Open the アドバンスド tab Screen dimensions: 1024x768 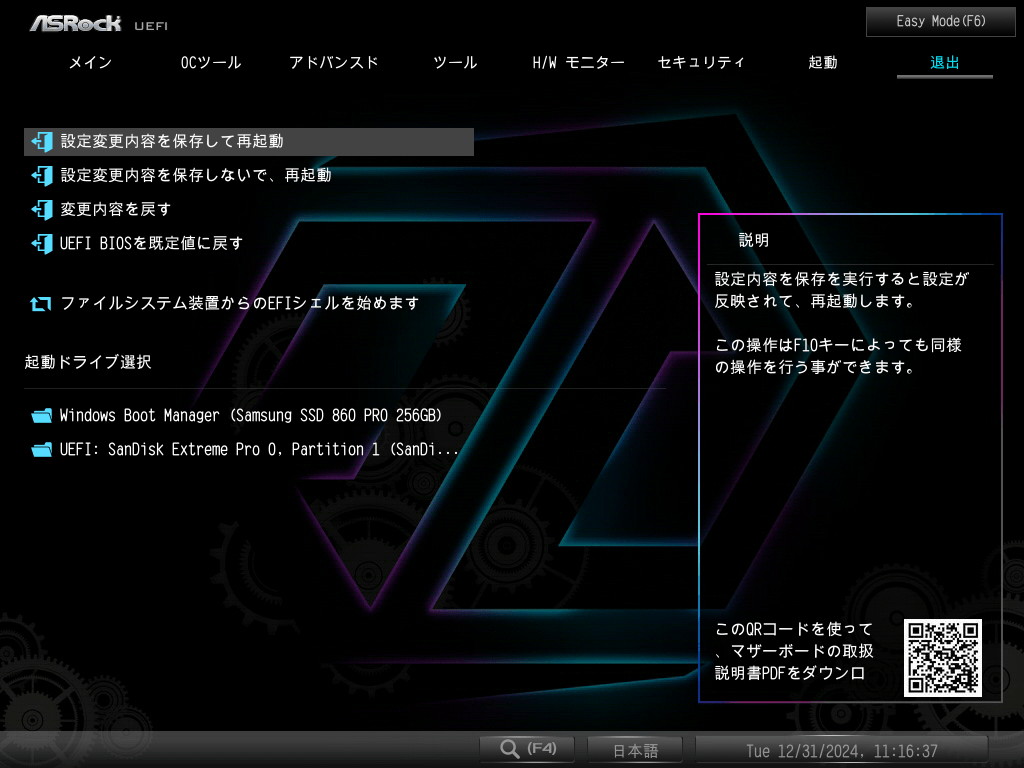(x=334, y=63)
